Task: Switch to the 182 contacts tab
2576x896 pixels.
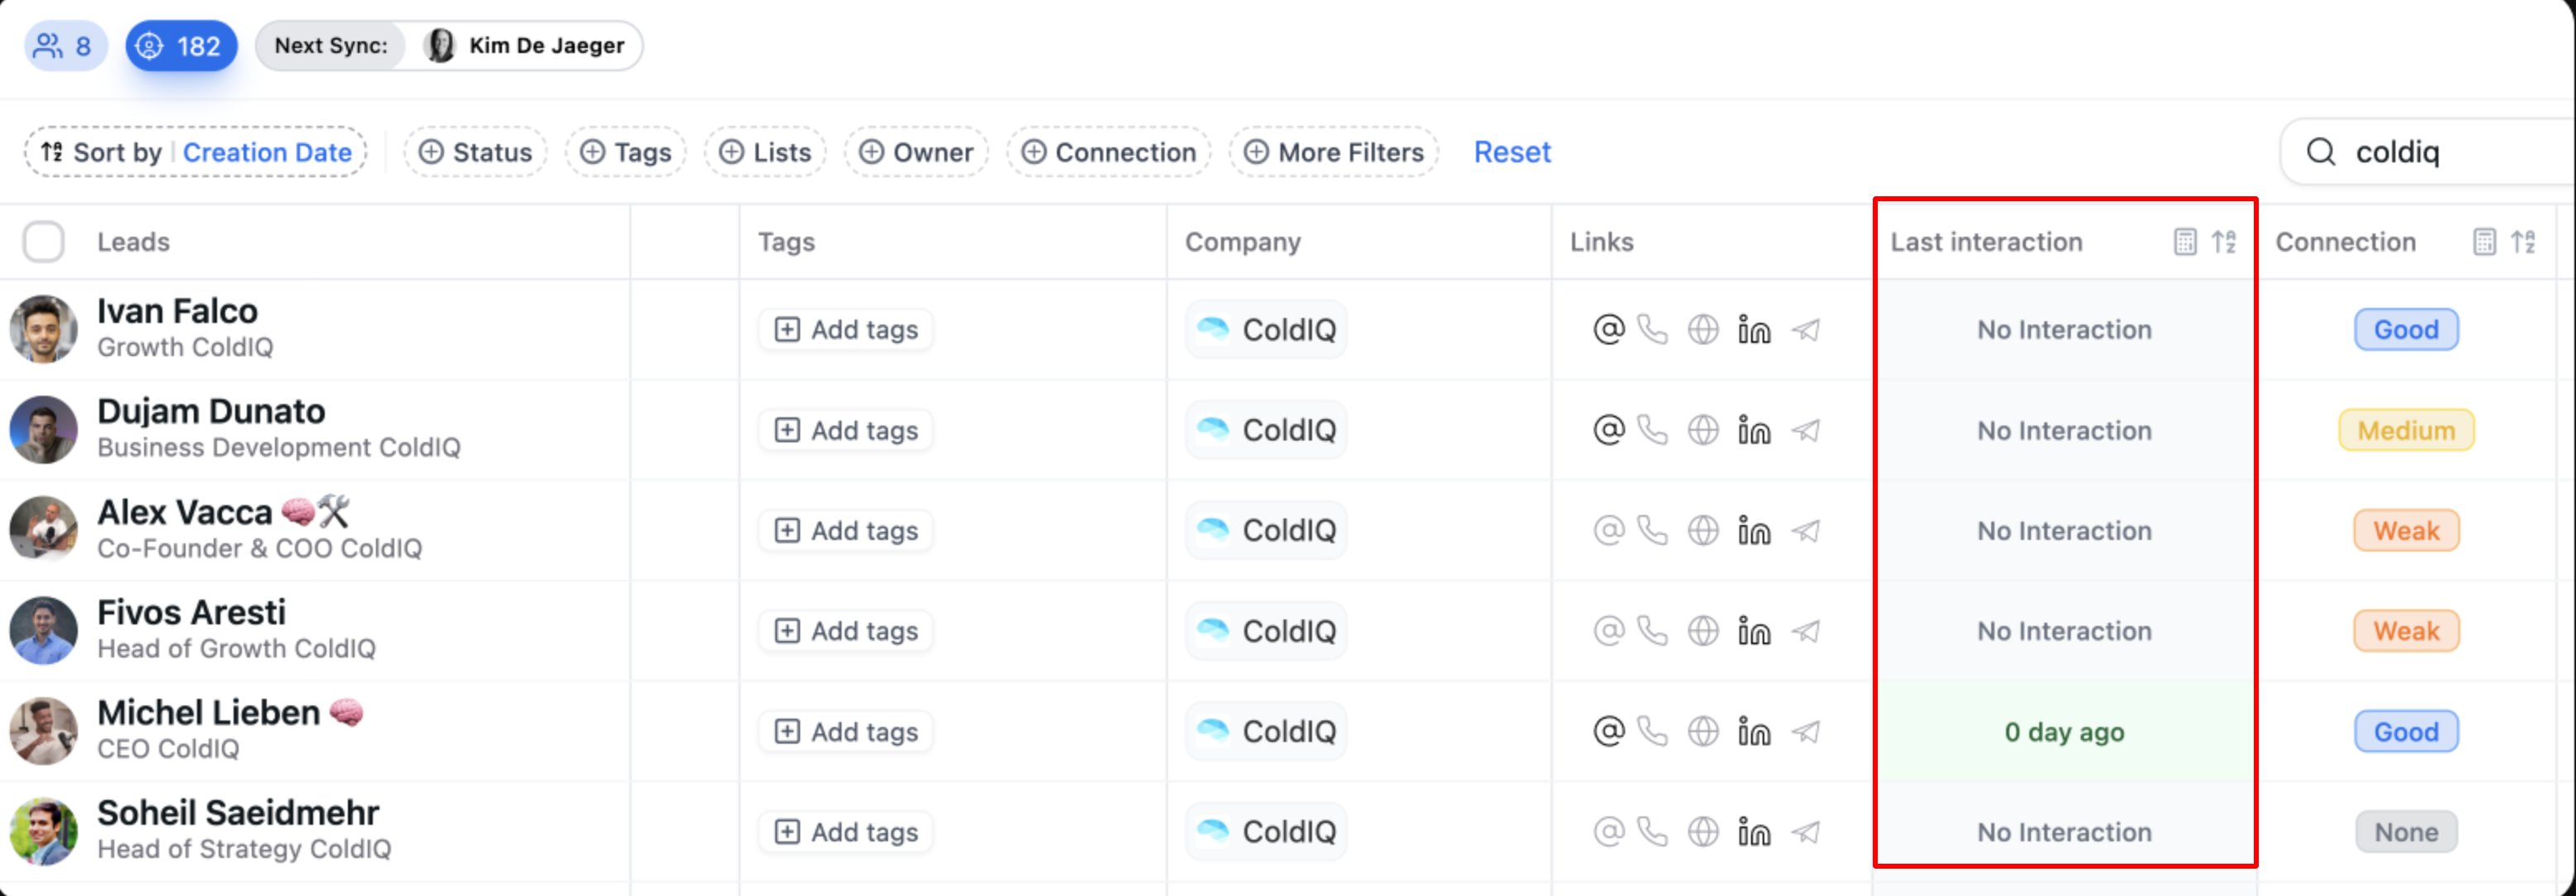Action: click(x=181, y=46)
